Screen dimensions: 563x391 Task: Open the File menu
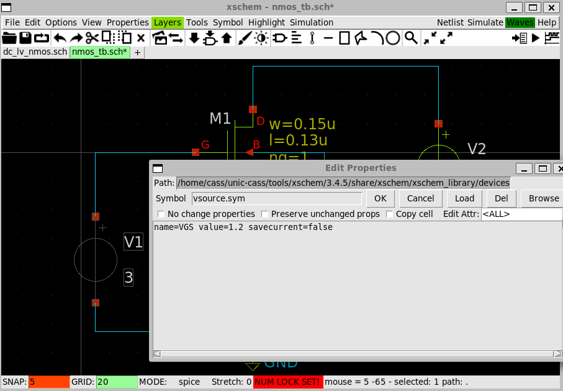click(12, 22)
